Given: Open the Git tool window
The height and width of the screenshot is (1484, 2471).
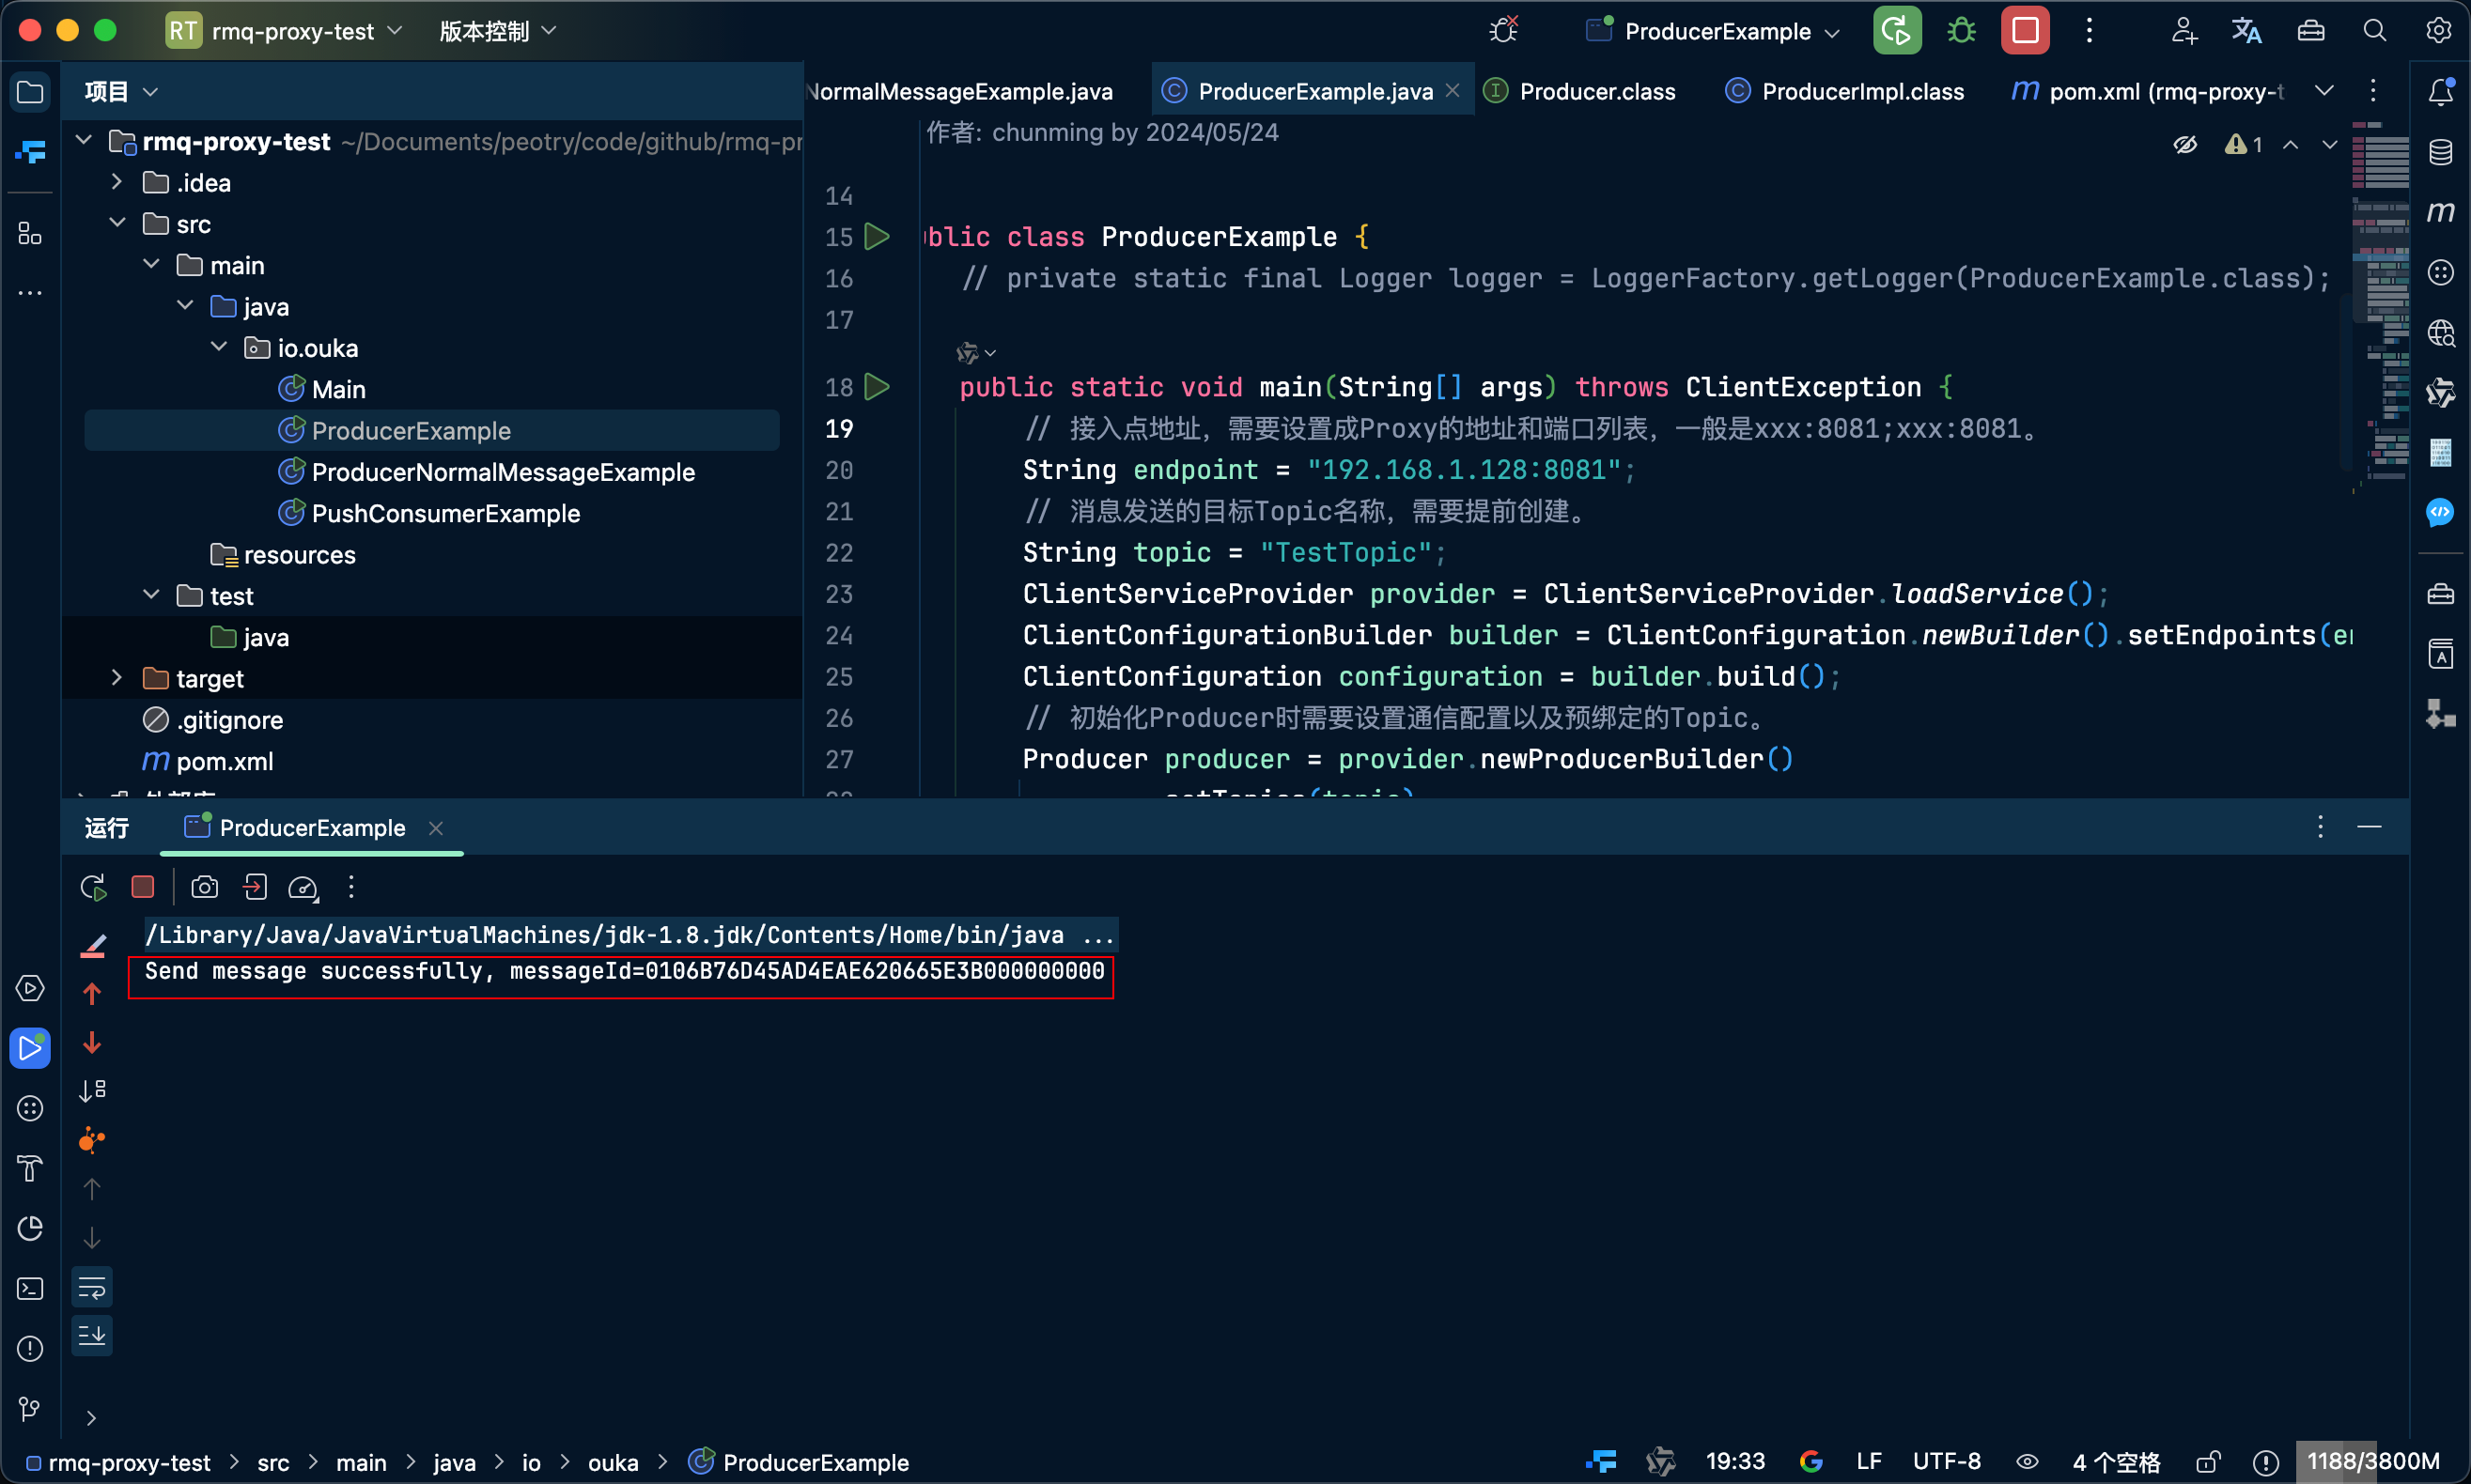Looking at the screenshot, I should pyautogui.click(x=30, y=1409).
